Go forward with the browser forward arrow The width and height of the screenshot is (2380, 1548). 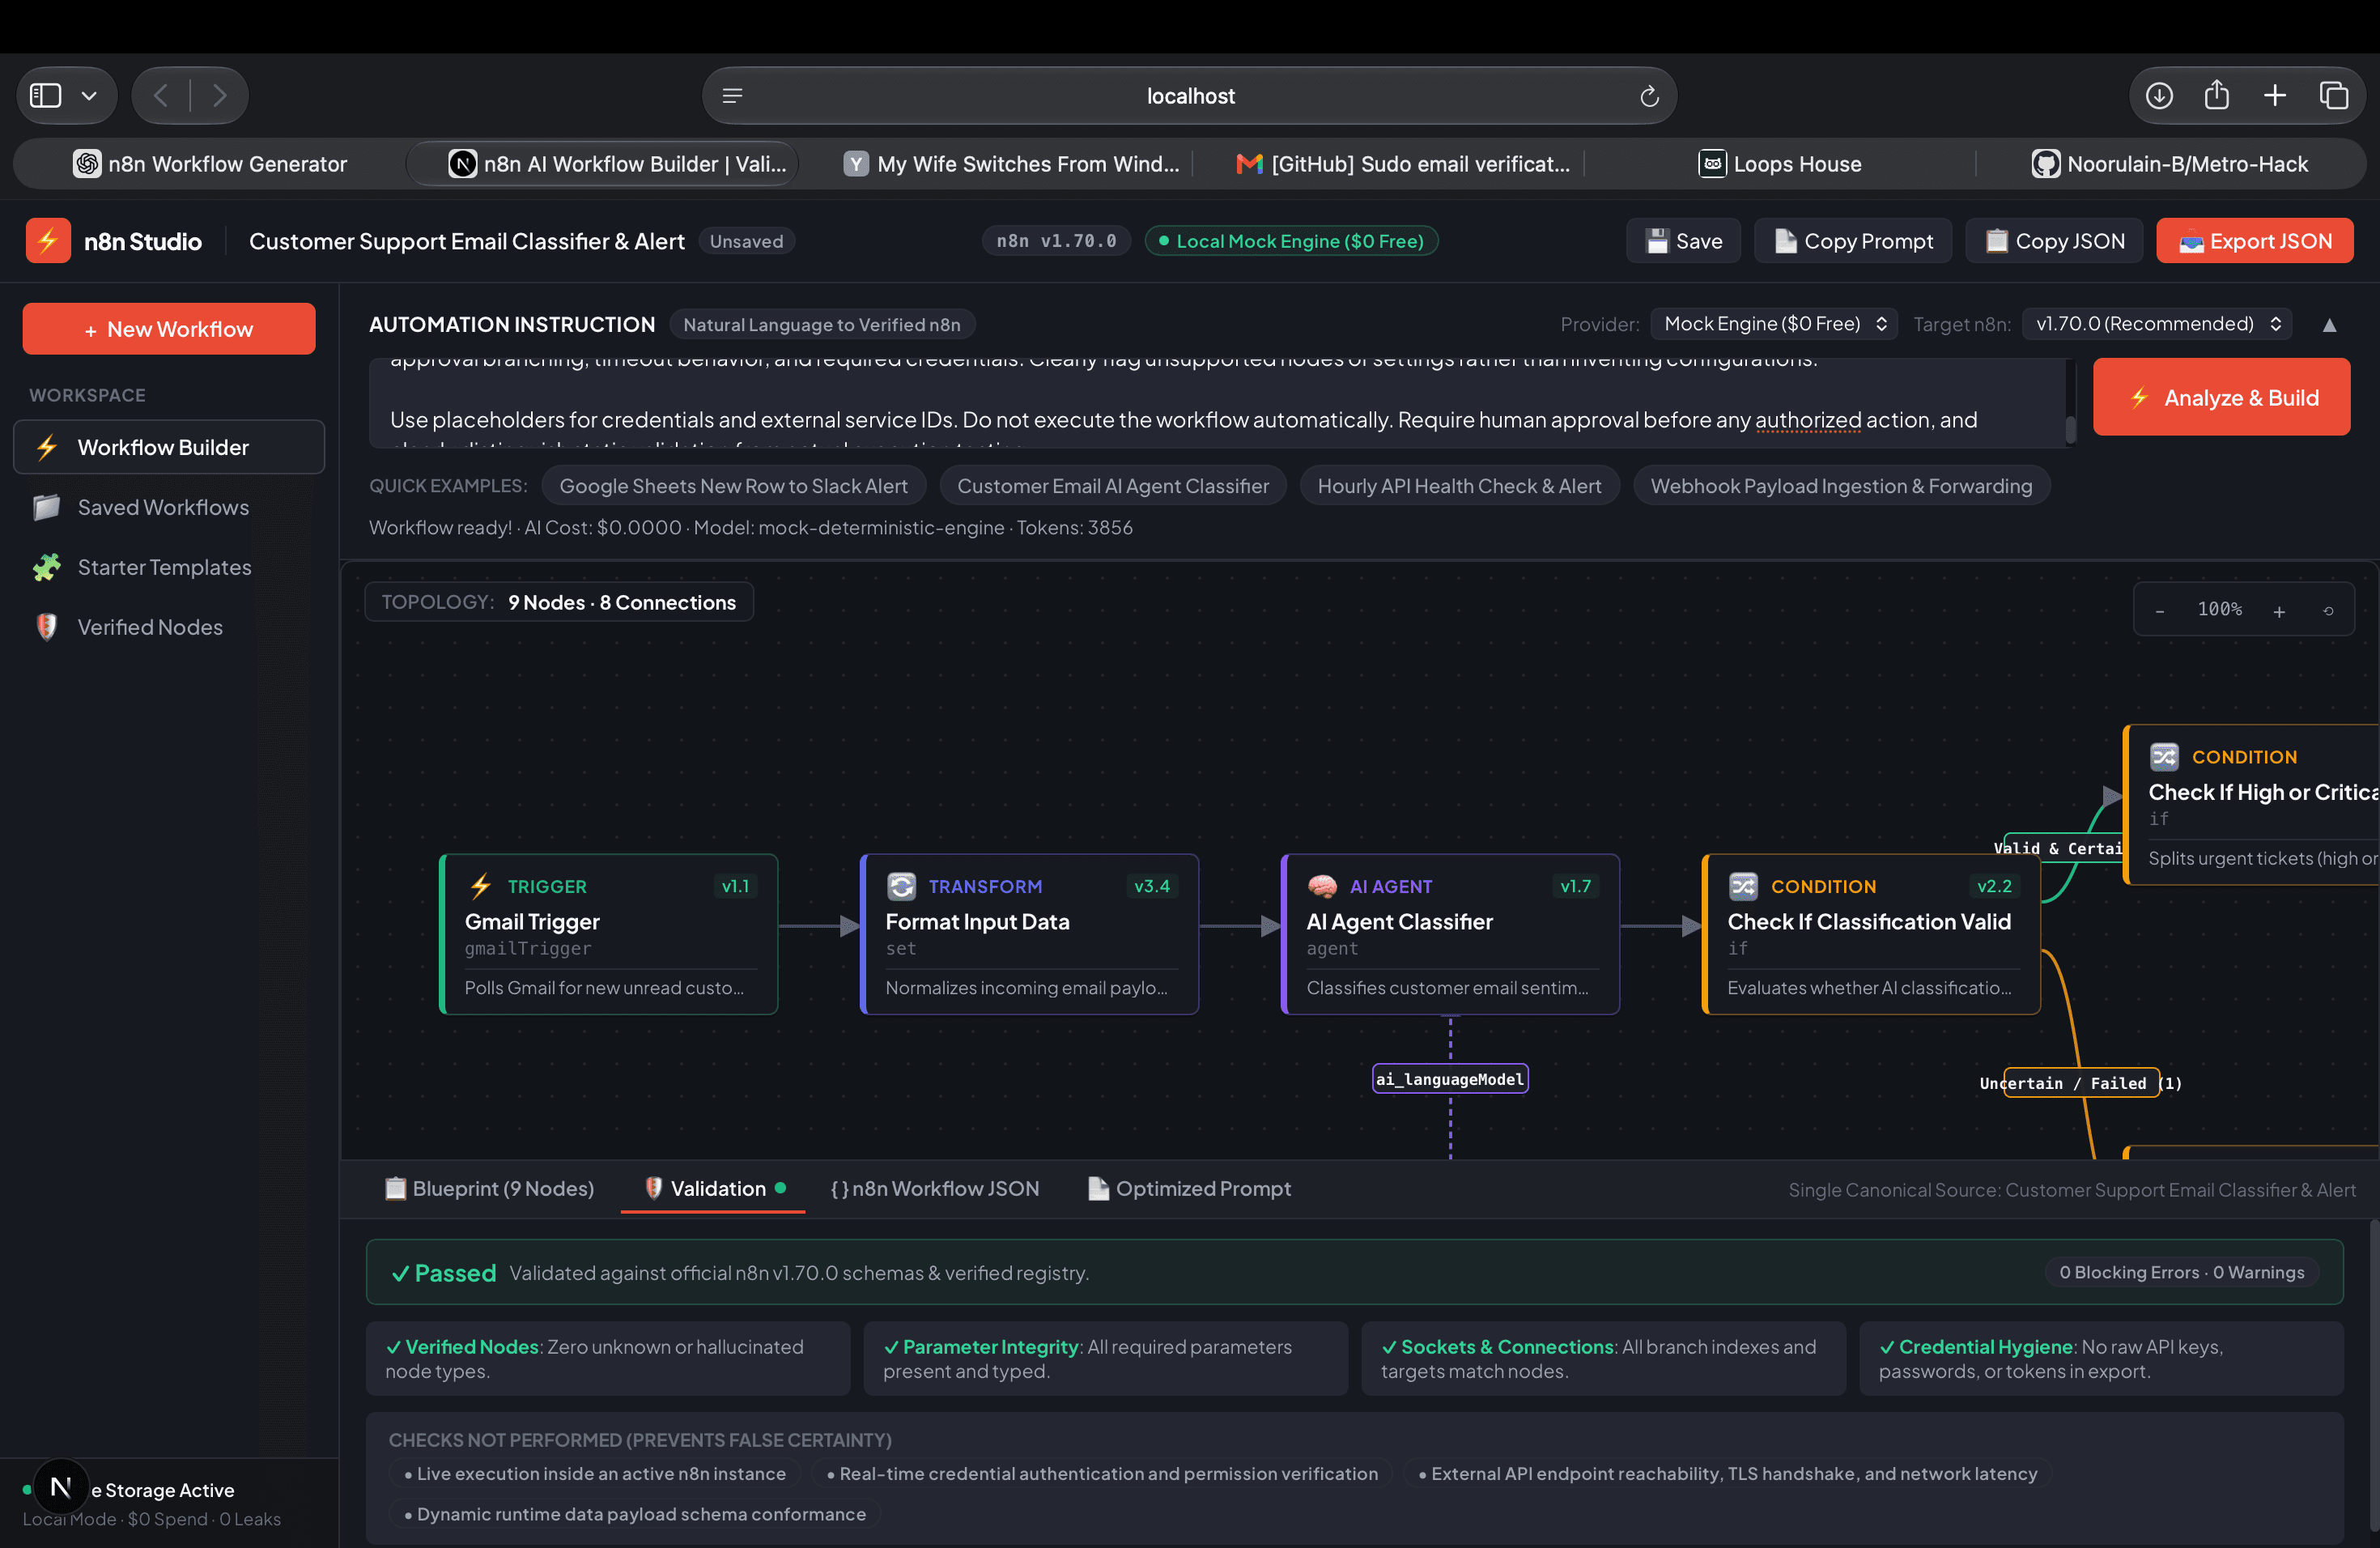[219, 95]
